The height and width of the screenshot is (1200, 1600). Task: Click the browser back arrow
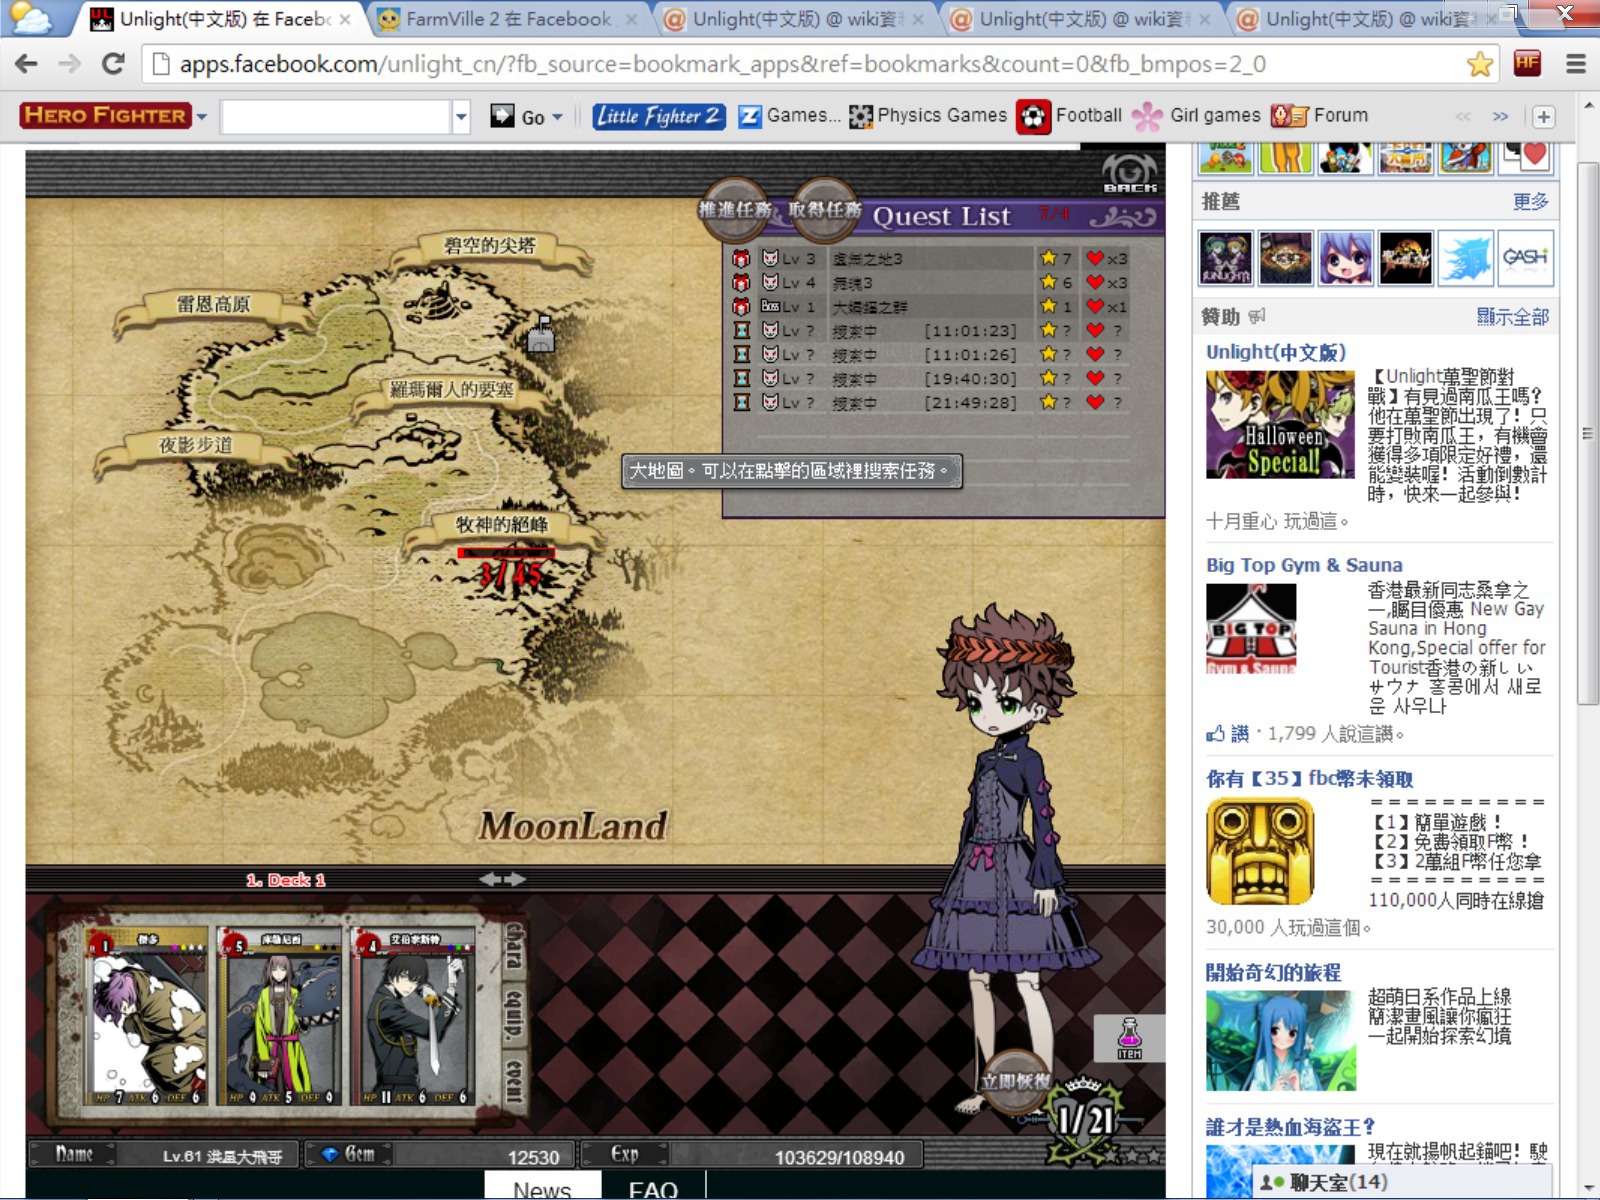click(27, 64)
